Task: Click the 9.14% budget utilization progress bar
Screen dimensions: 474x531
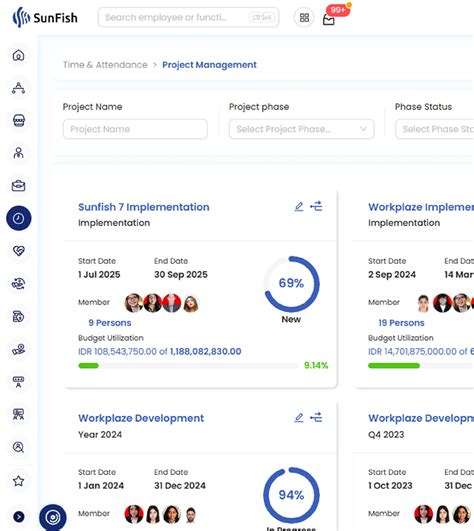Action: (188, 366)
